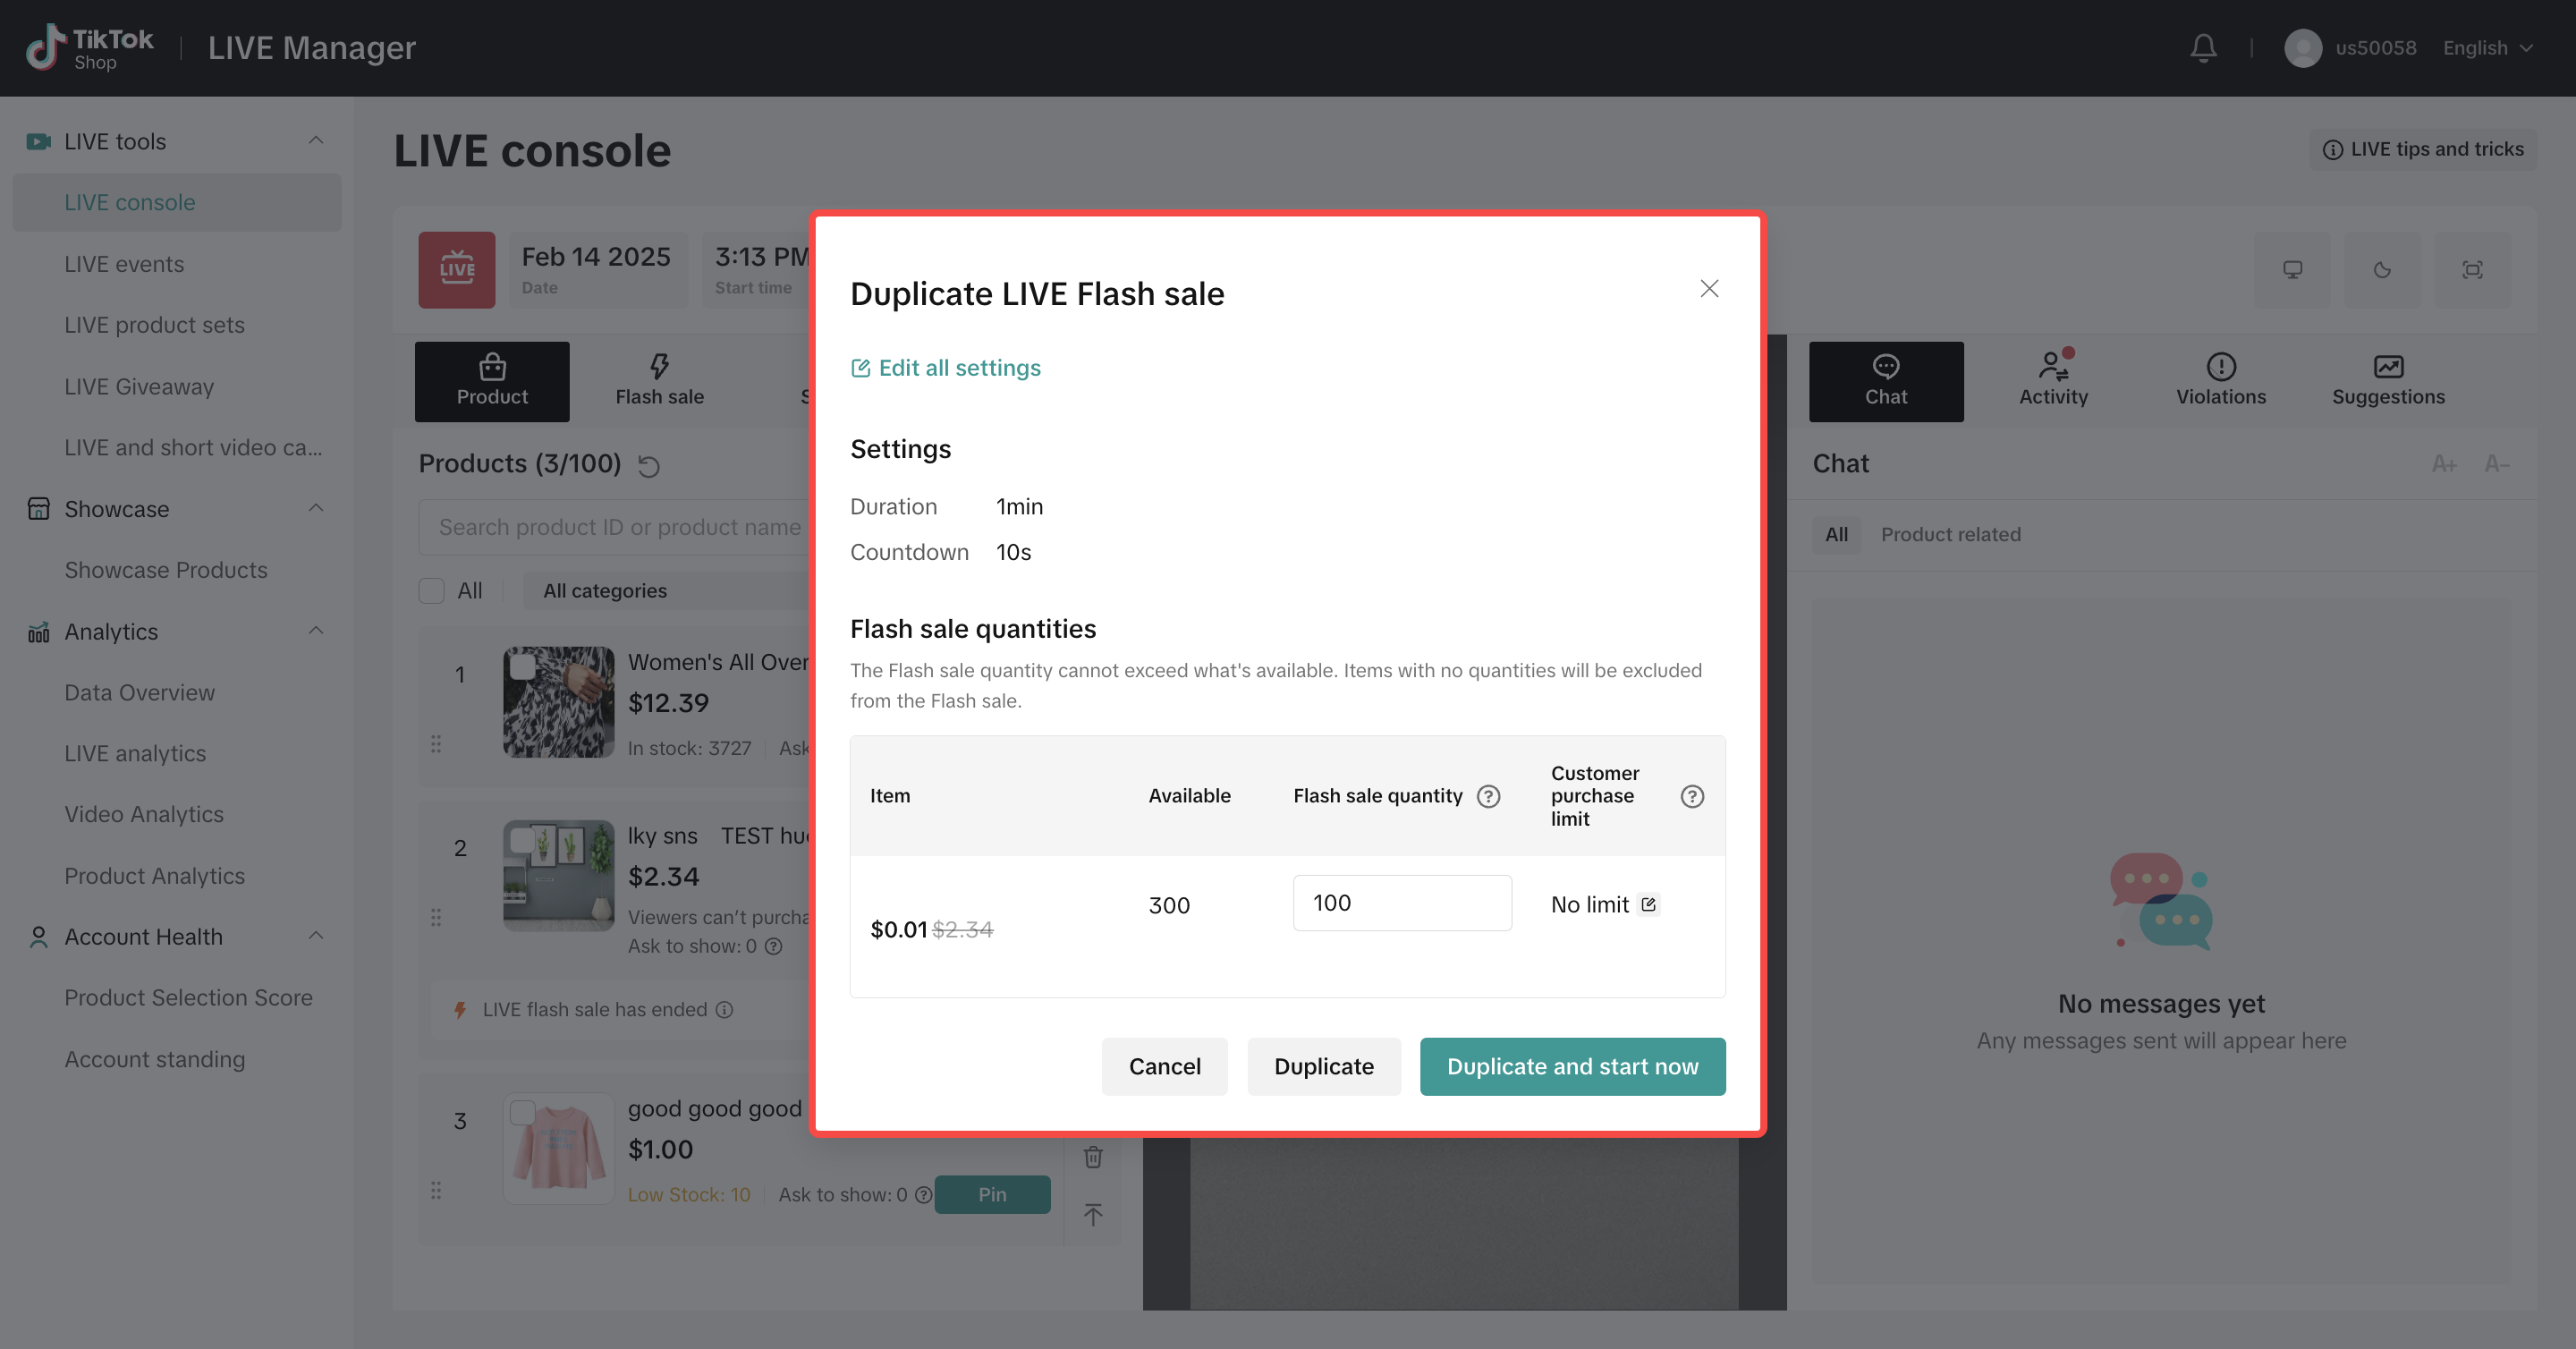Move product 3 to top arrow icon
Image resolution: width=2576 pixels, height=1349 pixels.
pyautogui.click(x=1093, y=1215)
